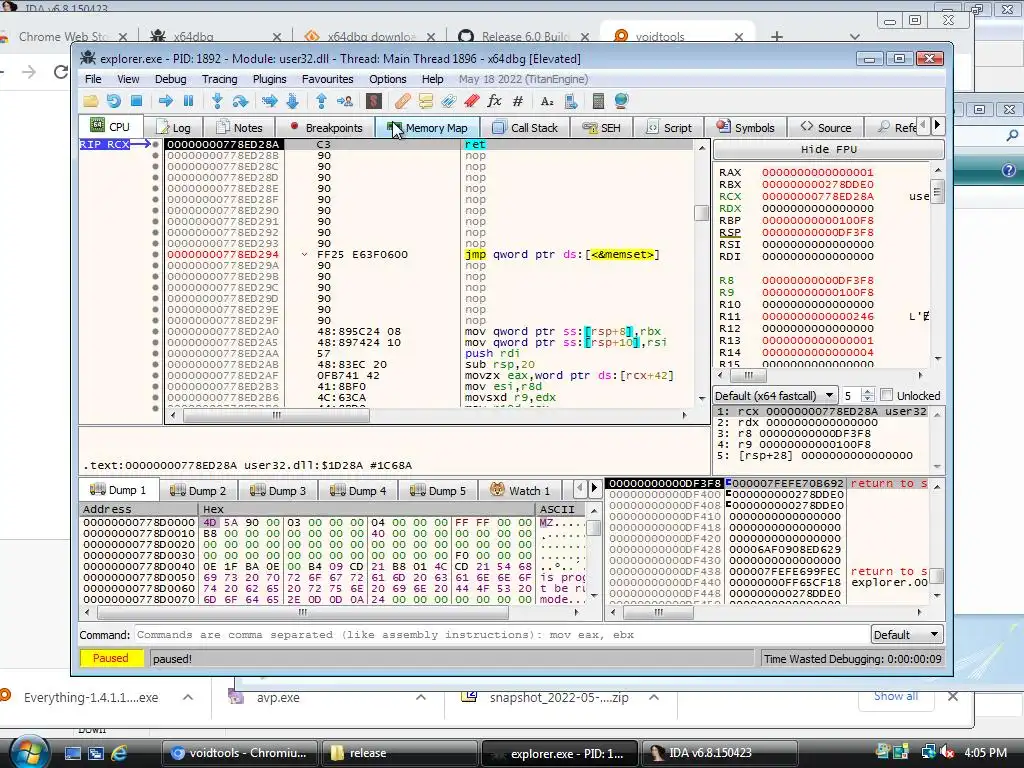Screen dimensions: 1024x768
Task: Click the Execute till return icon
Action: point(321,101)
